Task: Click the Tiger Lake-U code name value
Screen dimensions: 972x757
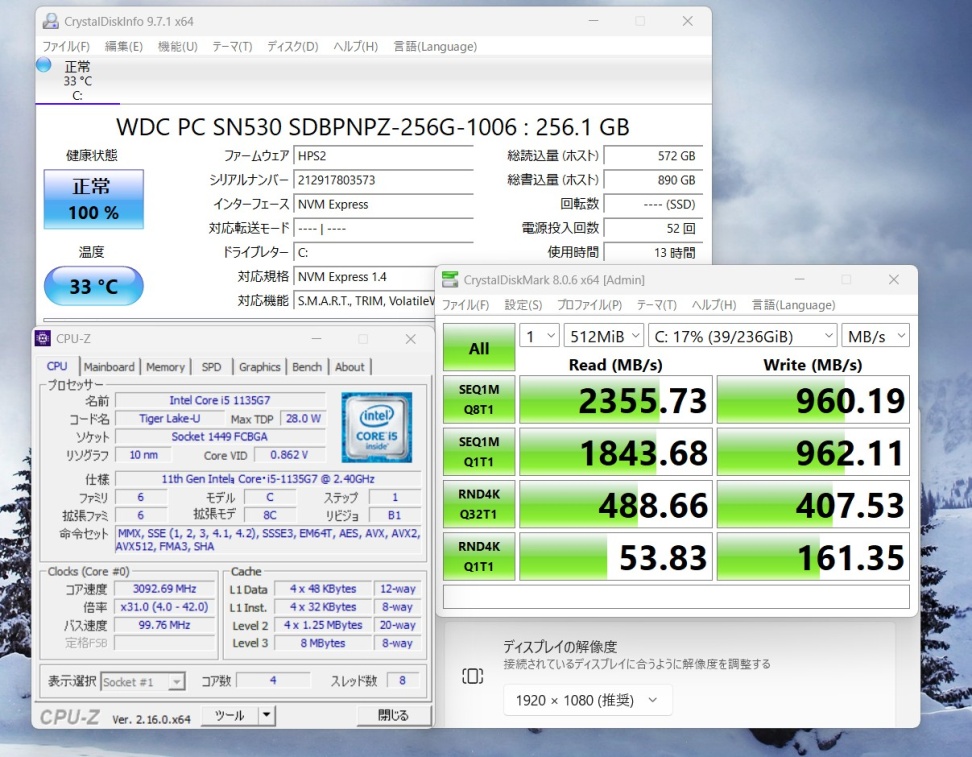Action: 169,418
